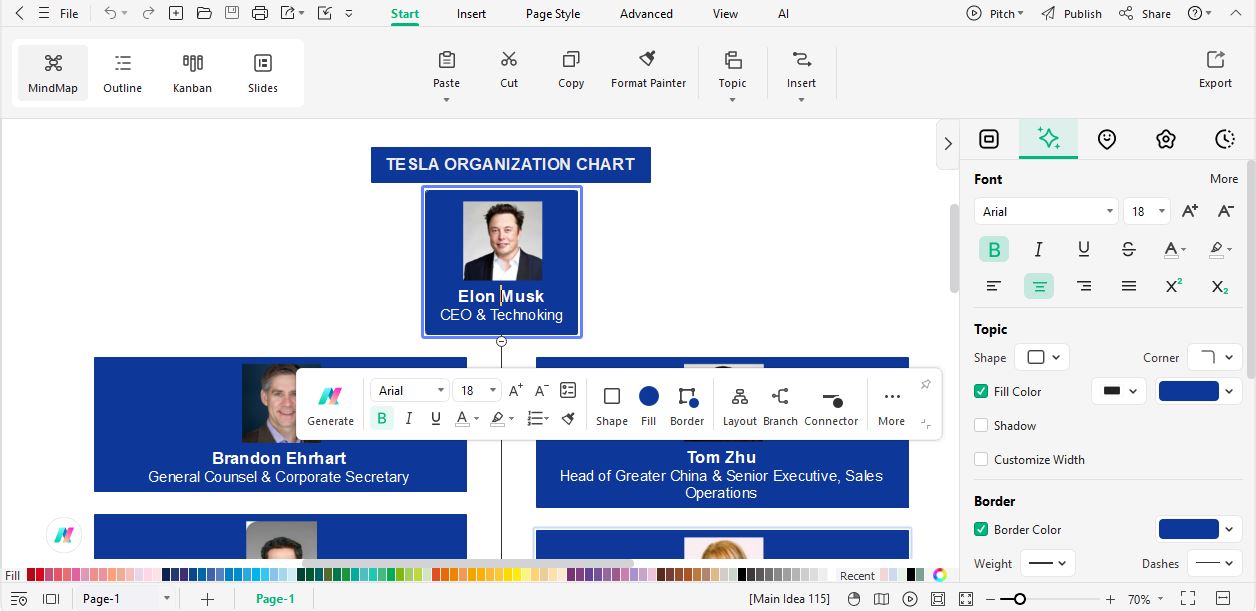The width and height of the screenshot is (1256, 611).
Task: Switch to the Slides view
Action: pos(263,73)
